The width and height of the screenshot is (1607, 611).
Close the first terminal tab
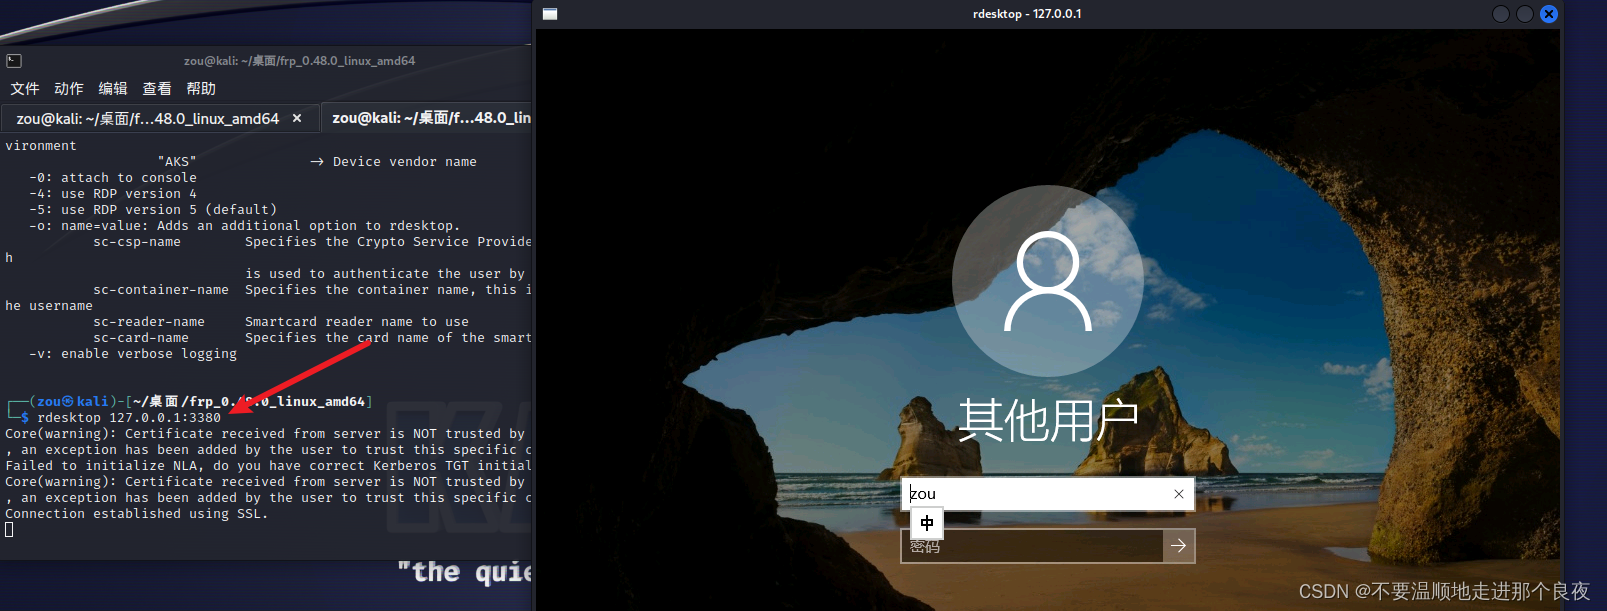tap(297, 118)
